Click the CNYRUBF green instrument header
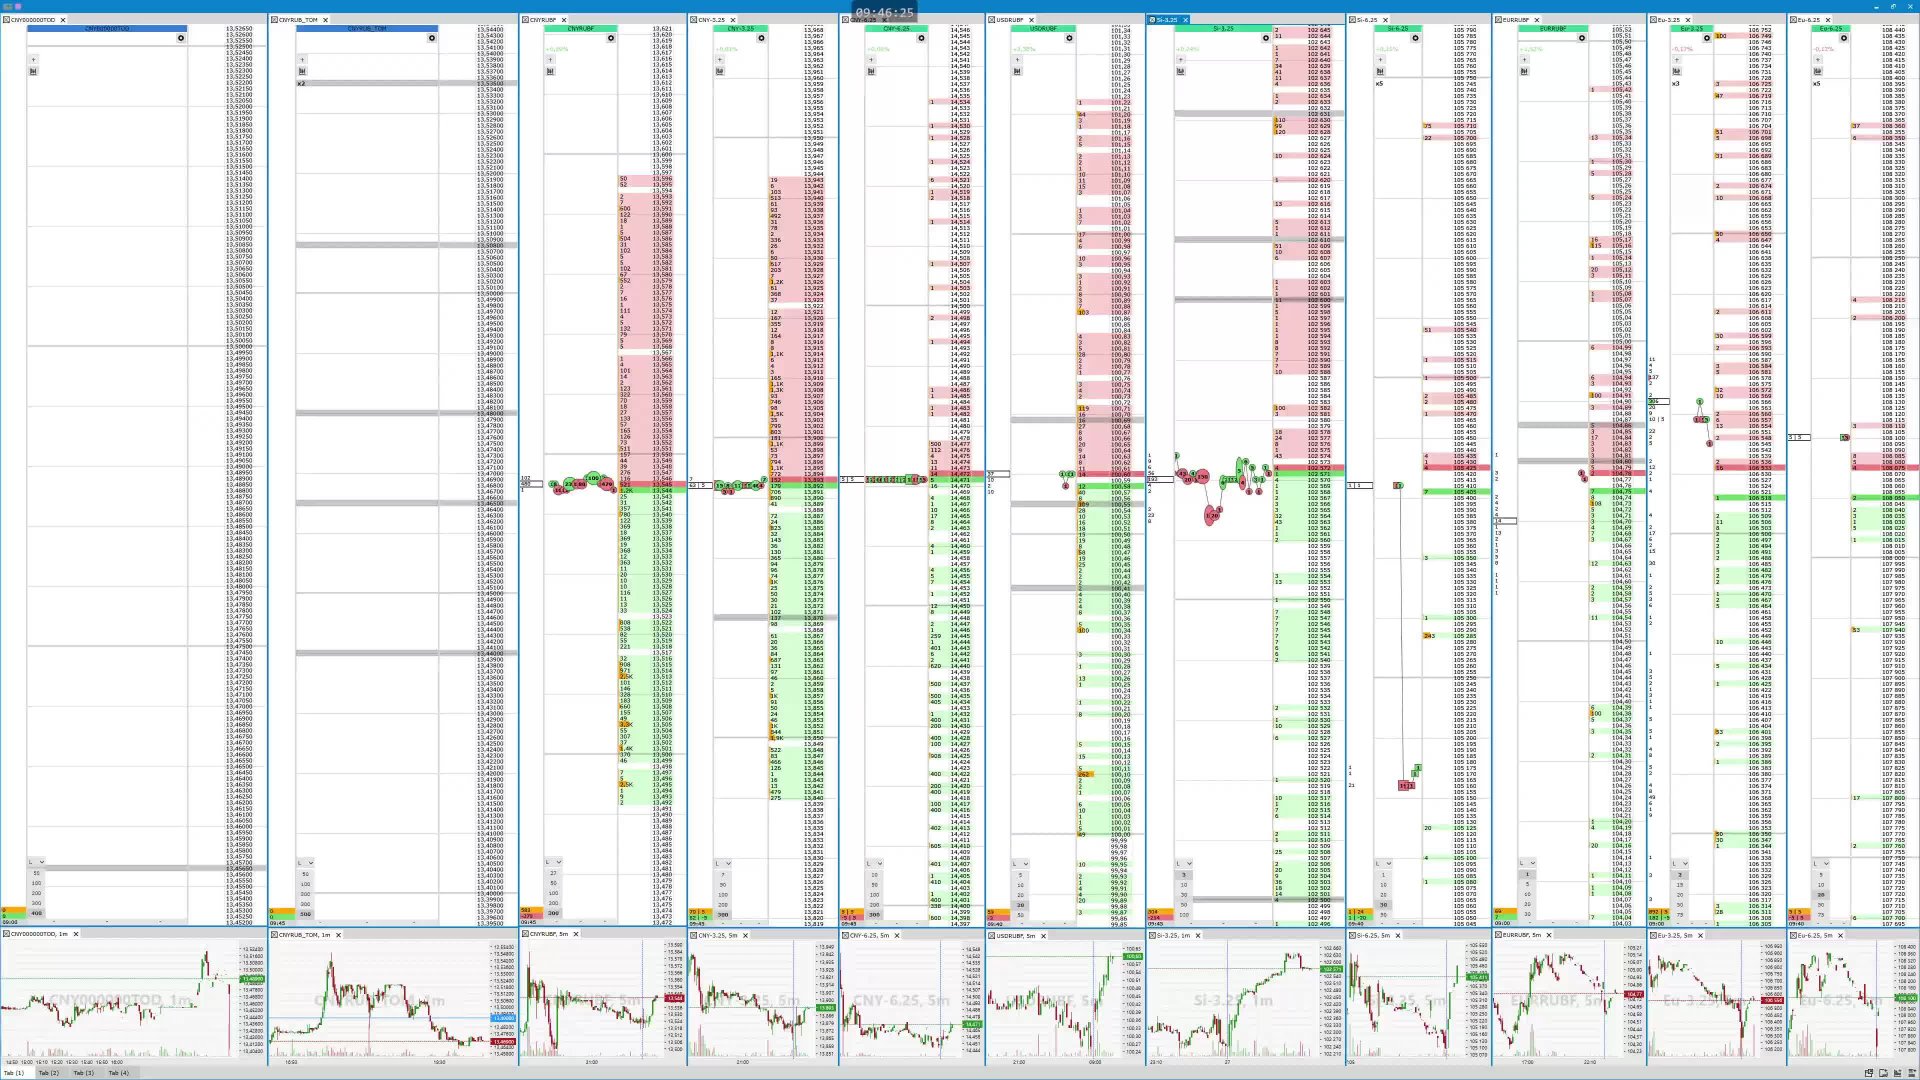Image resolution: width=1920 pixels, height=1080 pixels. click(580, 28)
